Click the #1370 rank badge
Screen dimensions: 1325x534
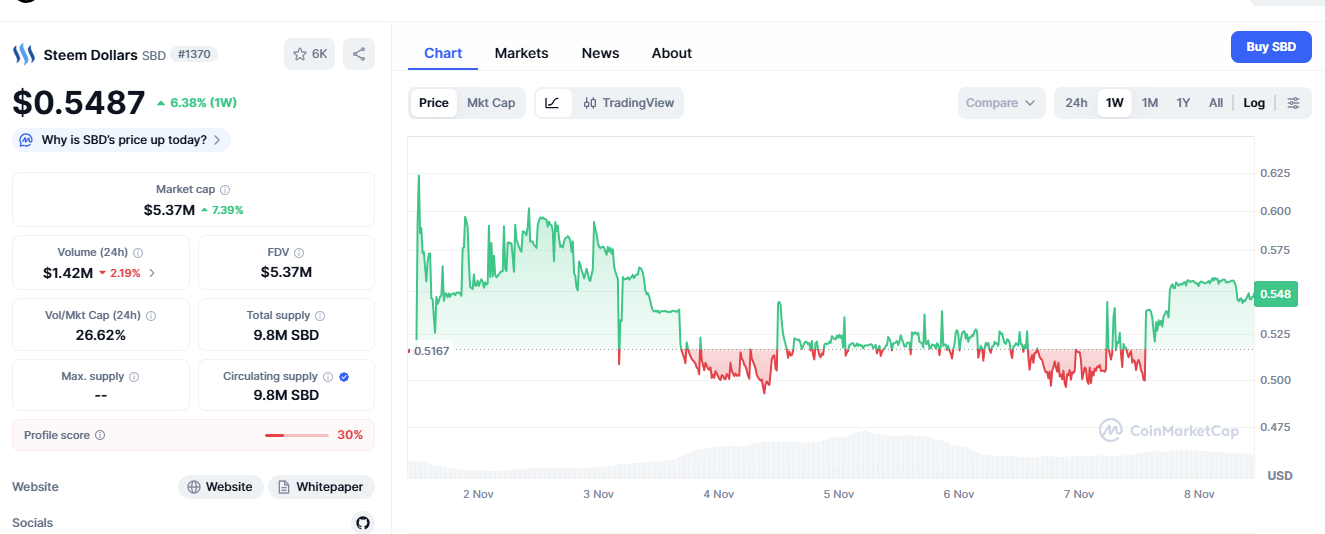point(195,54)
